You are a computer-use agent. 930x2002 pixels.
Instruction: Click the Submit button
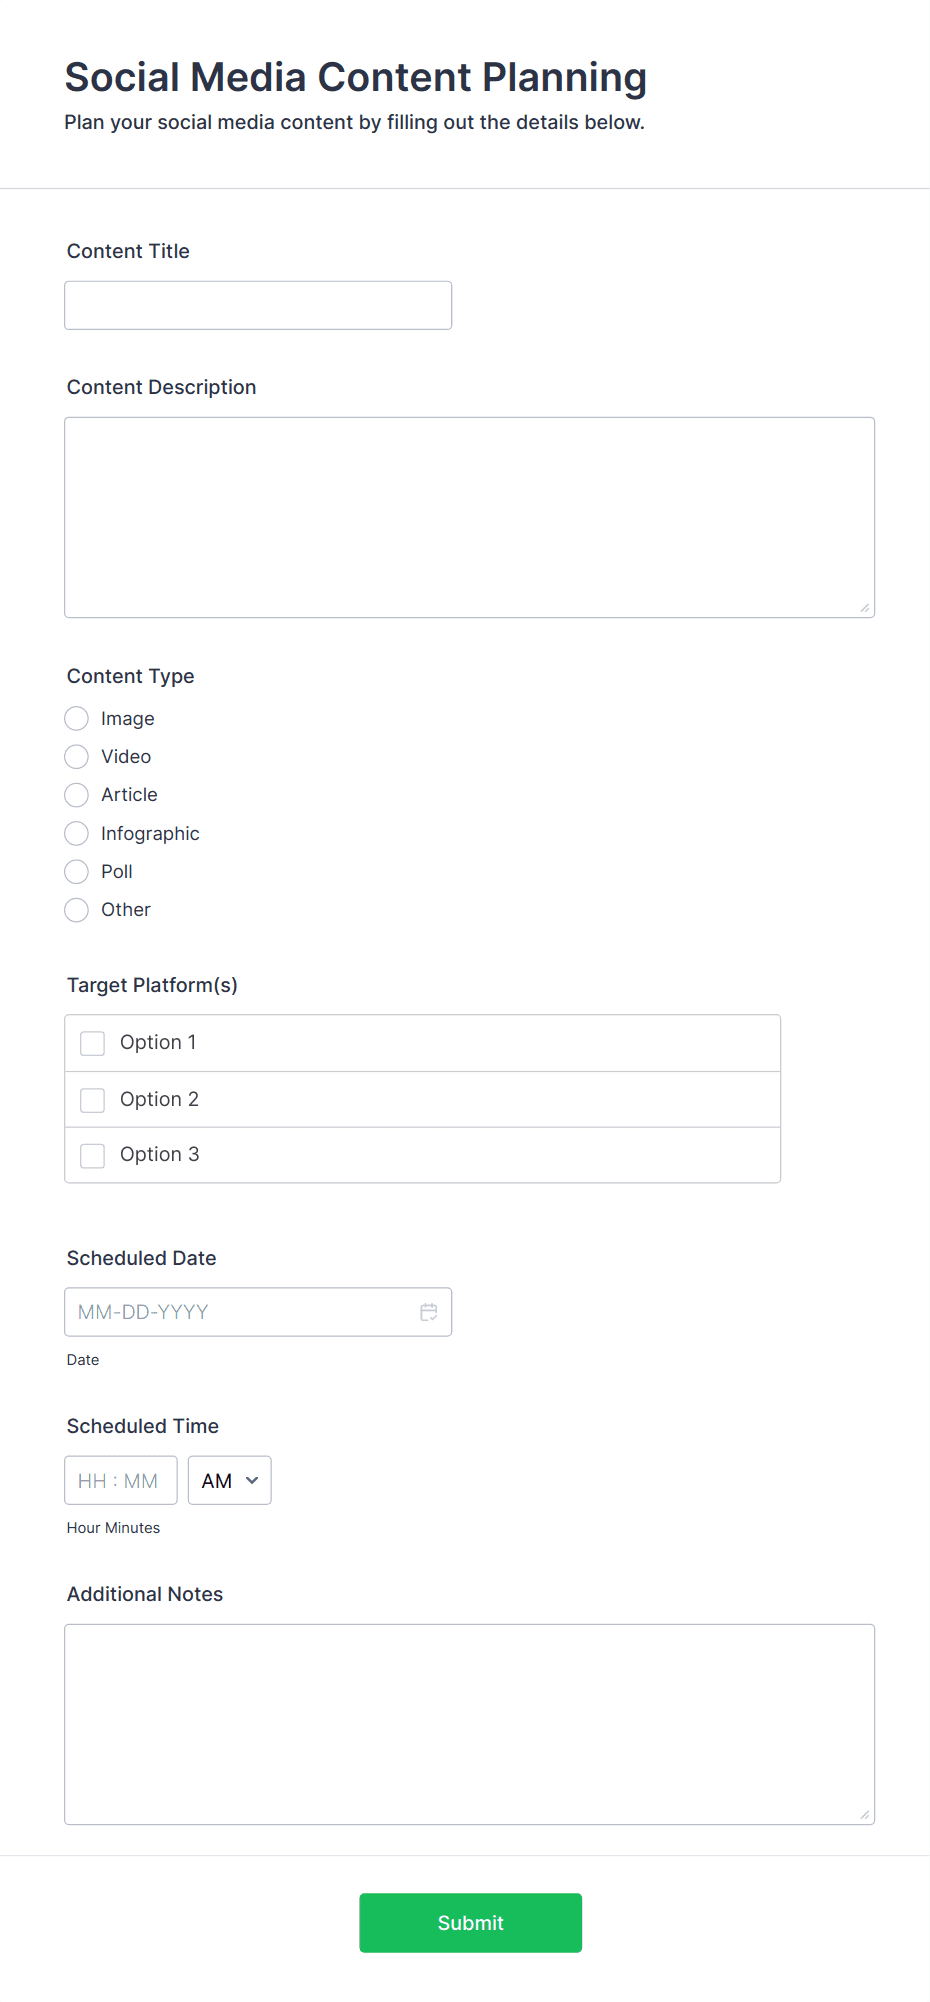470,1922
